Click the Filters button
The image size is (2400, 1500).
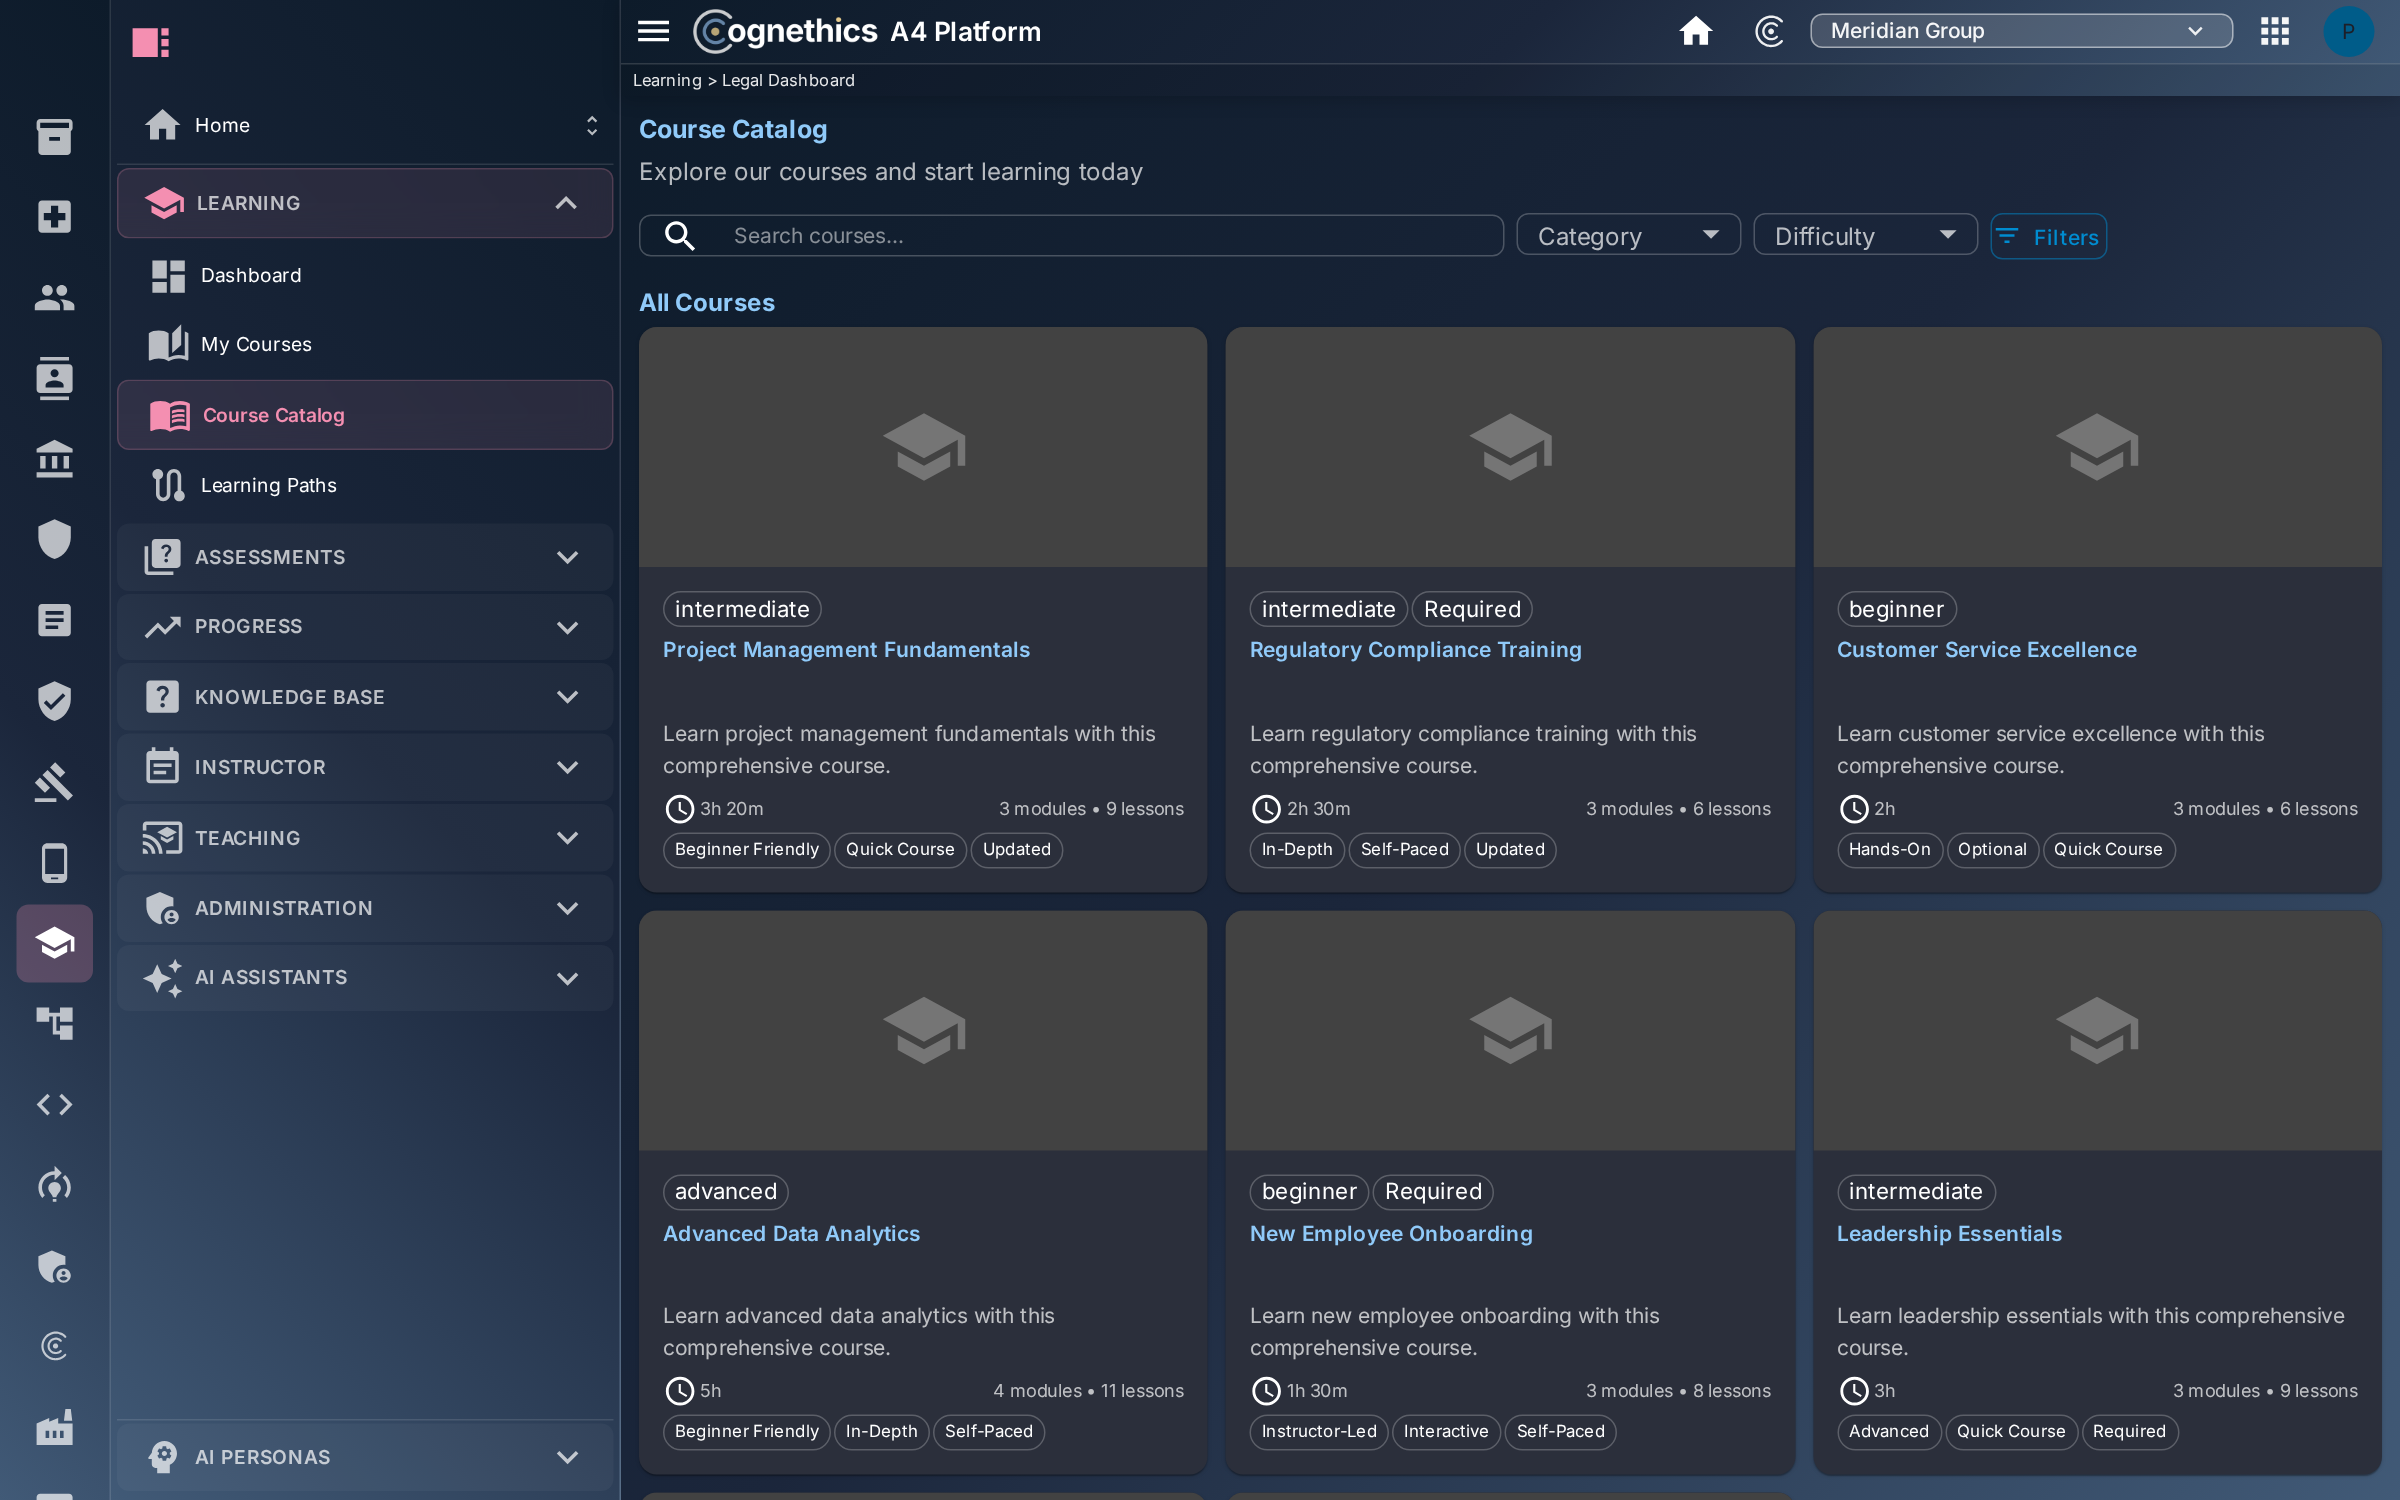(2048, 237)
